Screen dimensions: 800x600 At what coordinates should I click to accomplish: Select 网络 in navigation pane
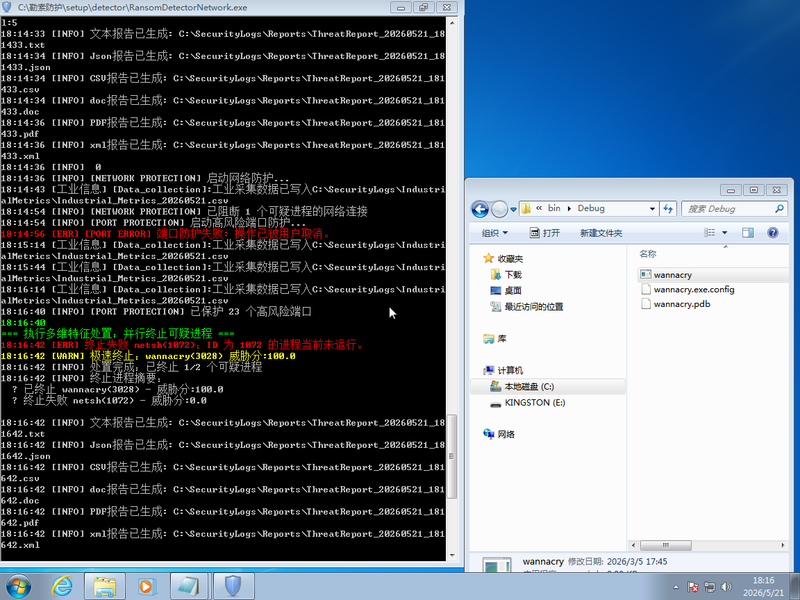[499, 434]
